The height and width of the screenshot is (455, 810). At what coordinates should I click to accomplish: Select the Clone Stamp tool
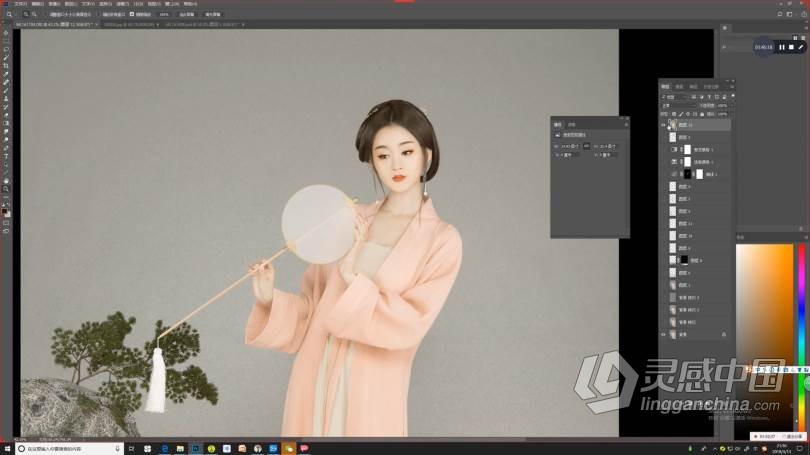click(x=6, y=99)
